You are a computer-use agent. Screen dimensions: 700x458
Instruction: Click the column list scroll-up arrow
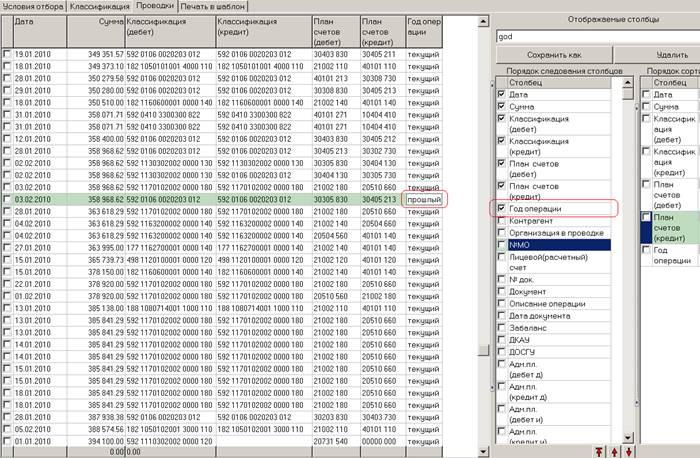628,83
